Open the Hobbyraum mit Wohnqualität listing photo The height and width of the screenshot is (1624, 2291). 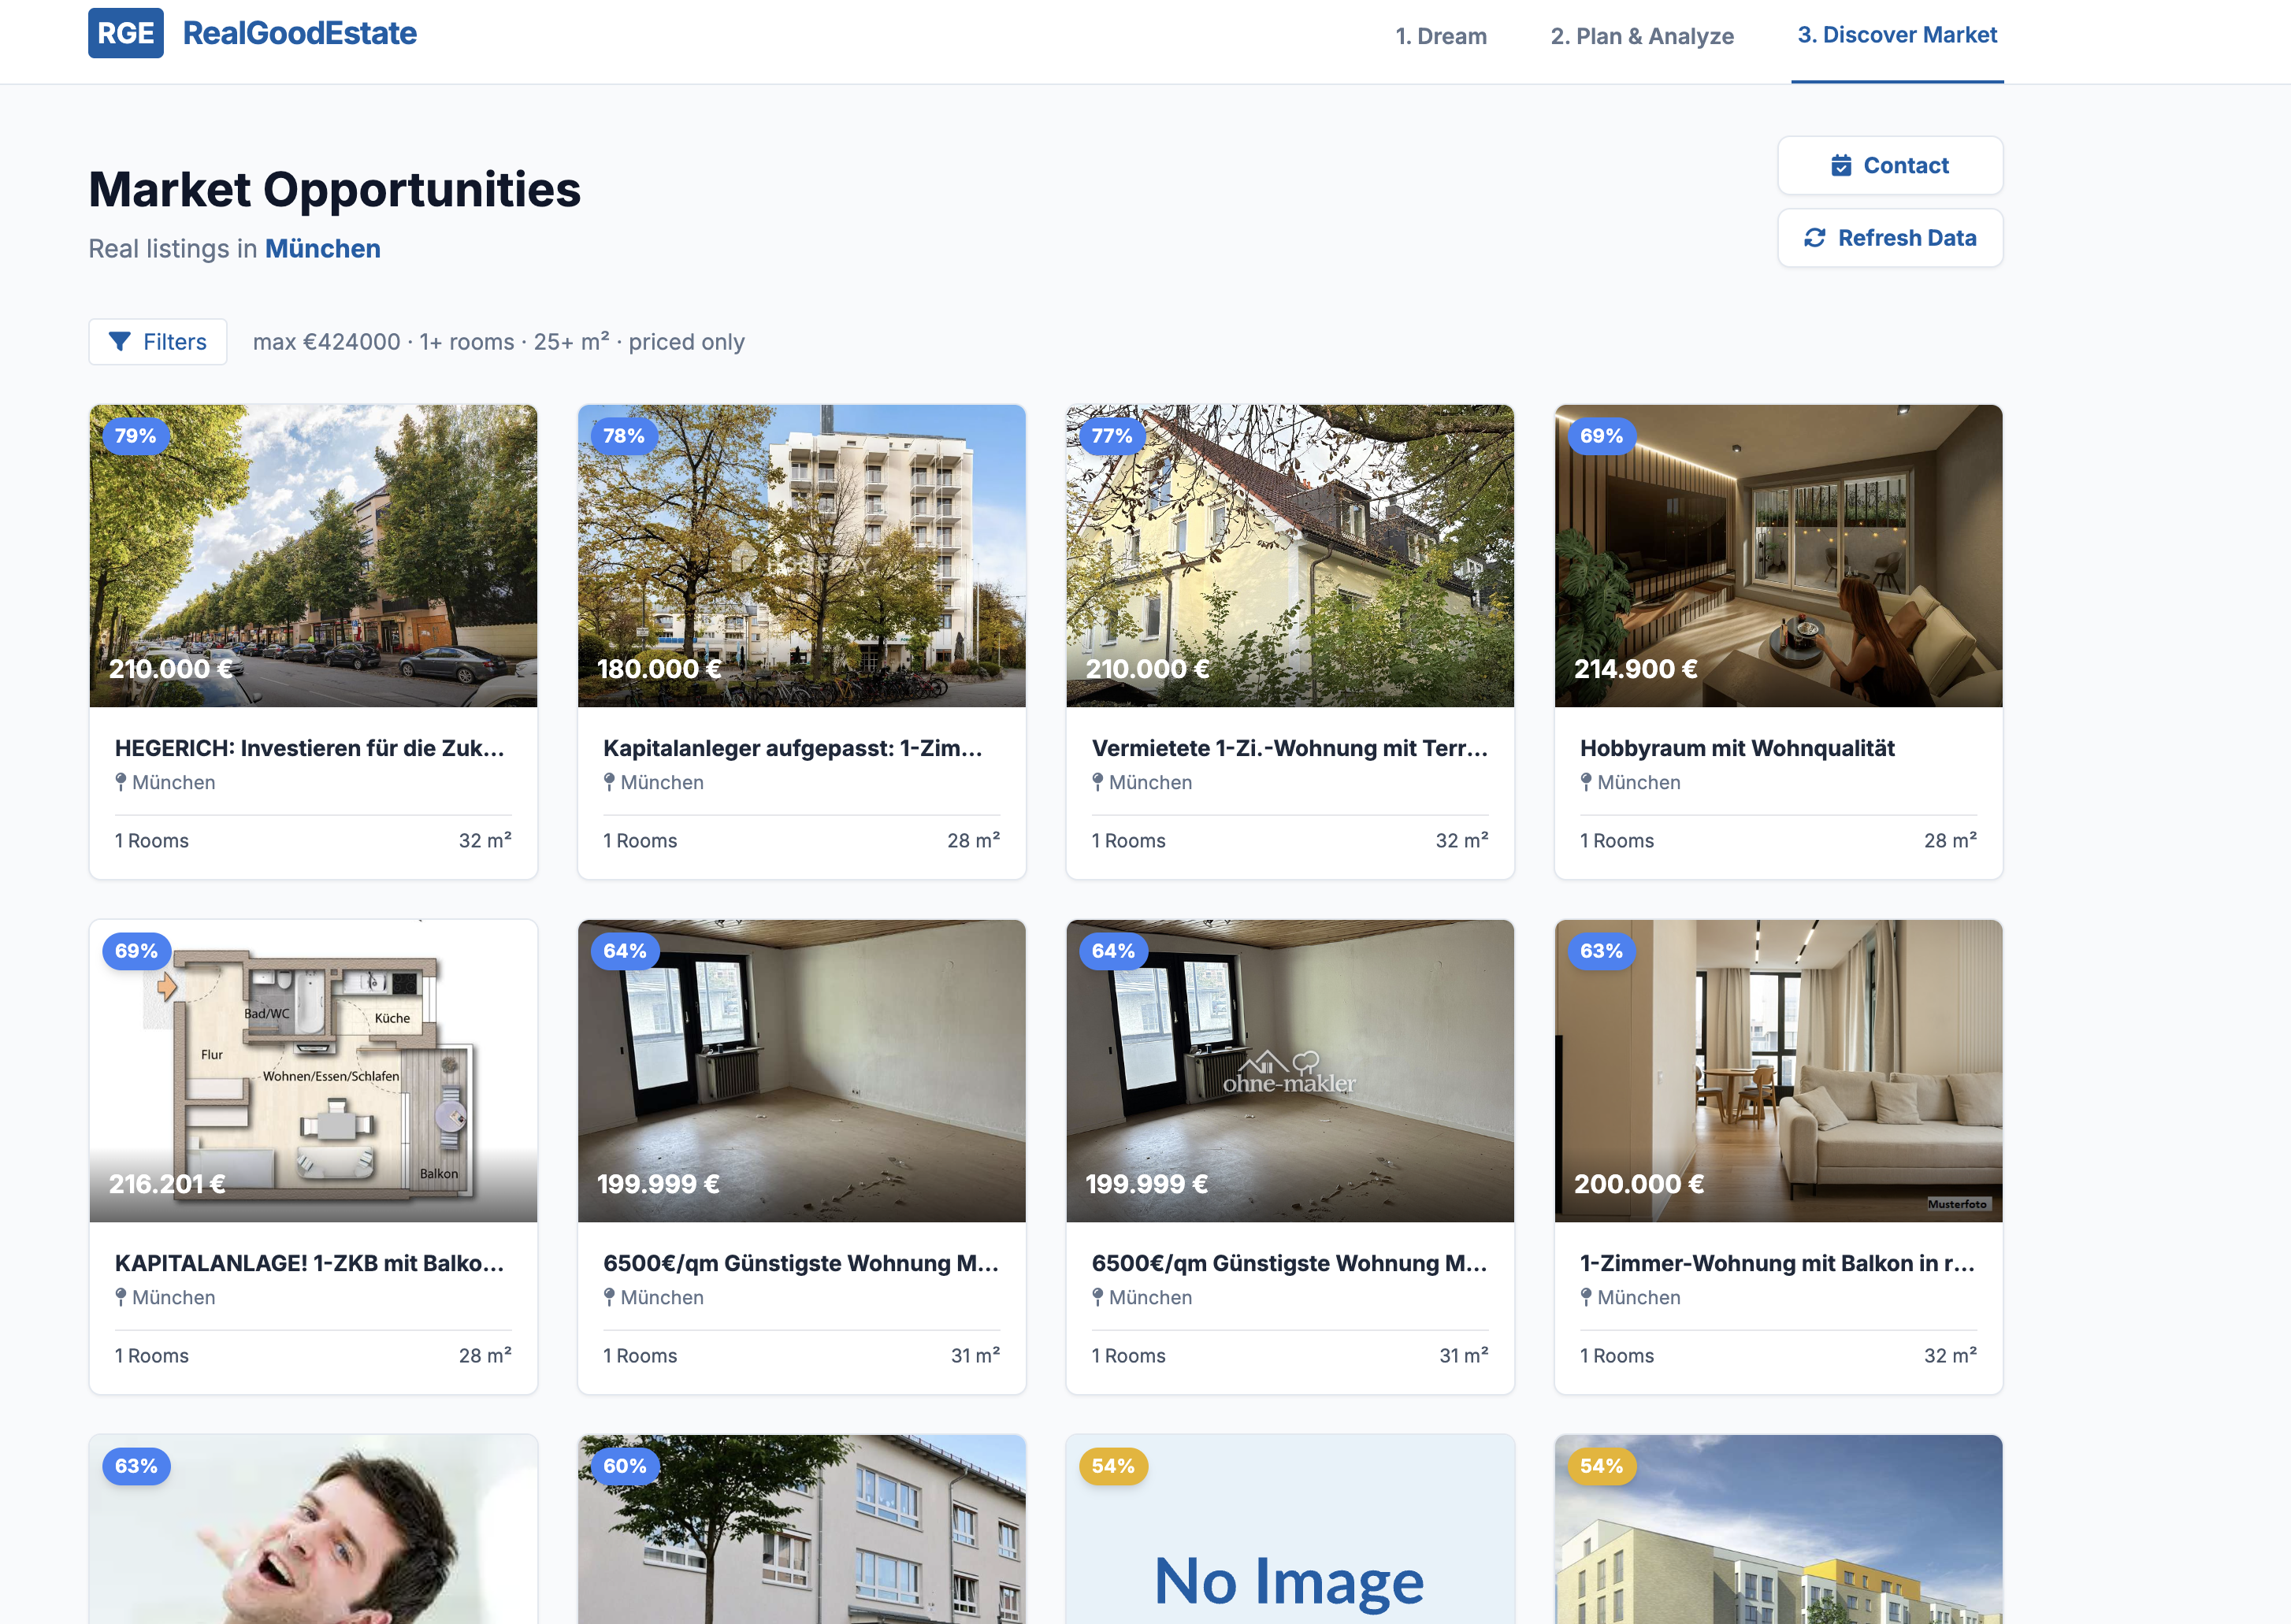1777,556
